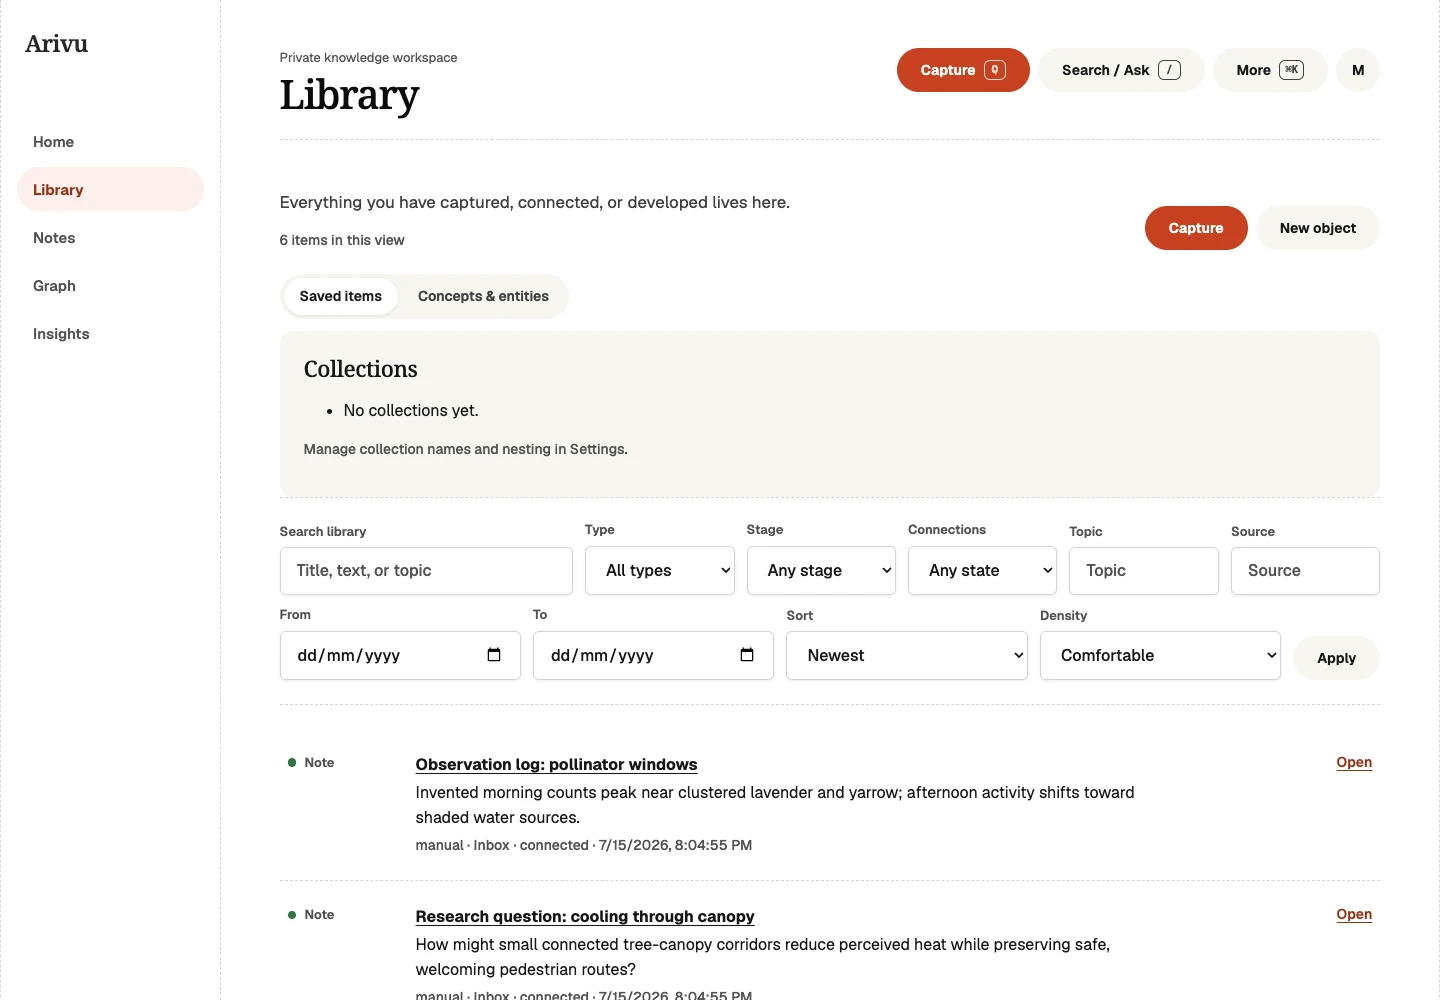Expand the Connections dropdown showing Any state

(982, 571)
